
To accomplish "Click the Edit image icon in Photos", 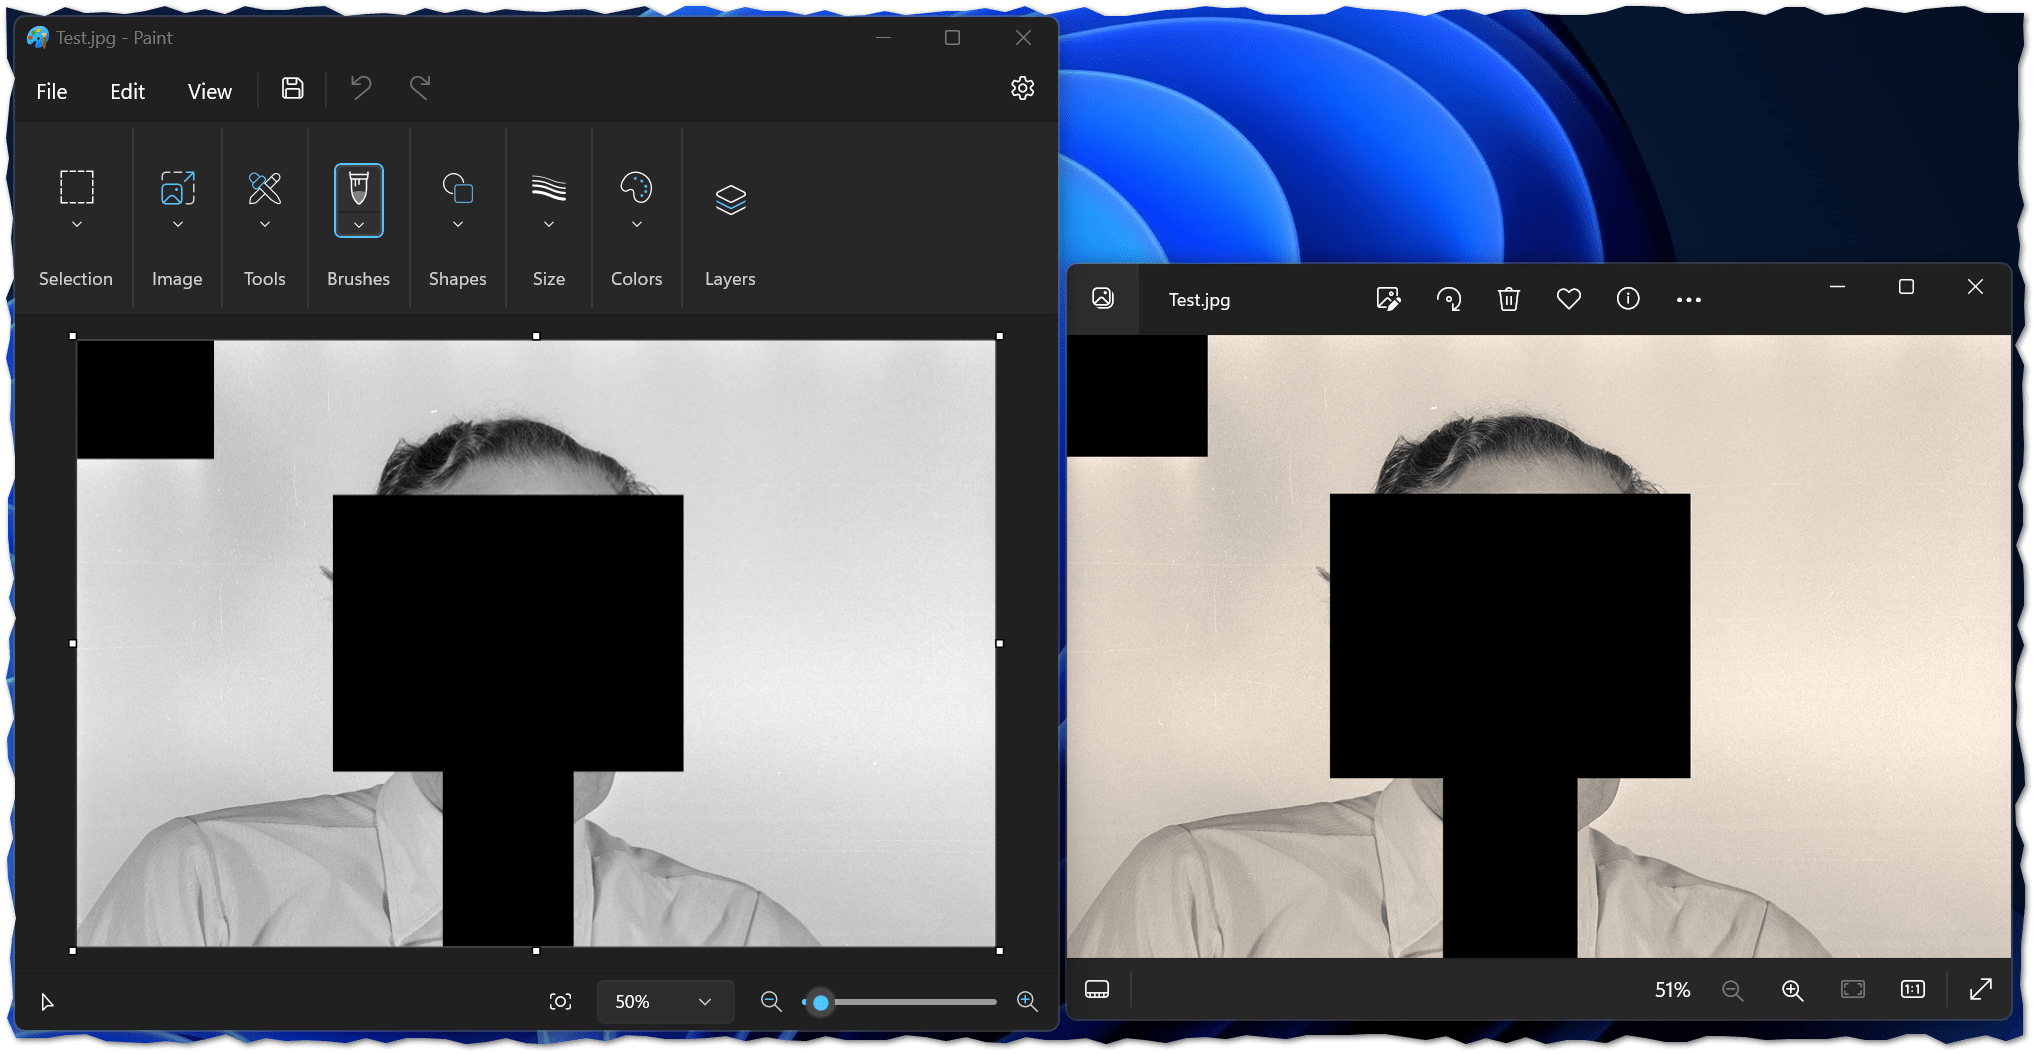I will click(x=1389, y=298).
